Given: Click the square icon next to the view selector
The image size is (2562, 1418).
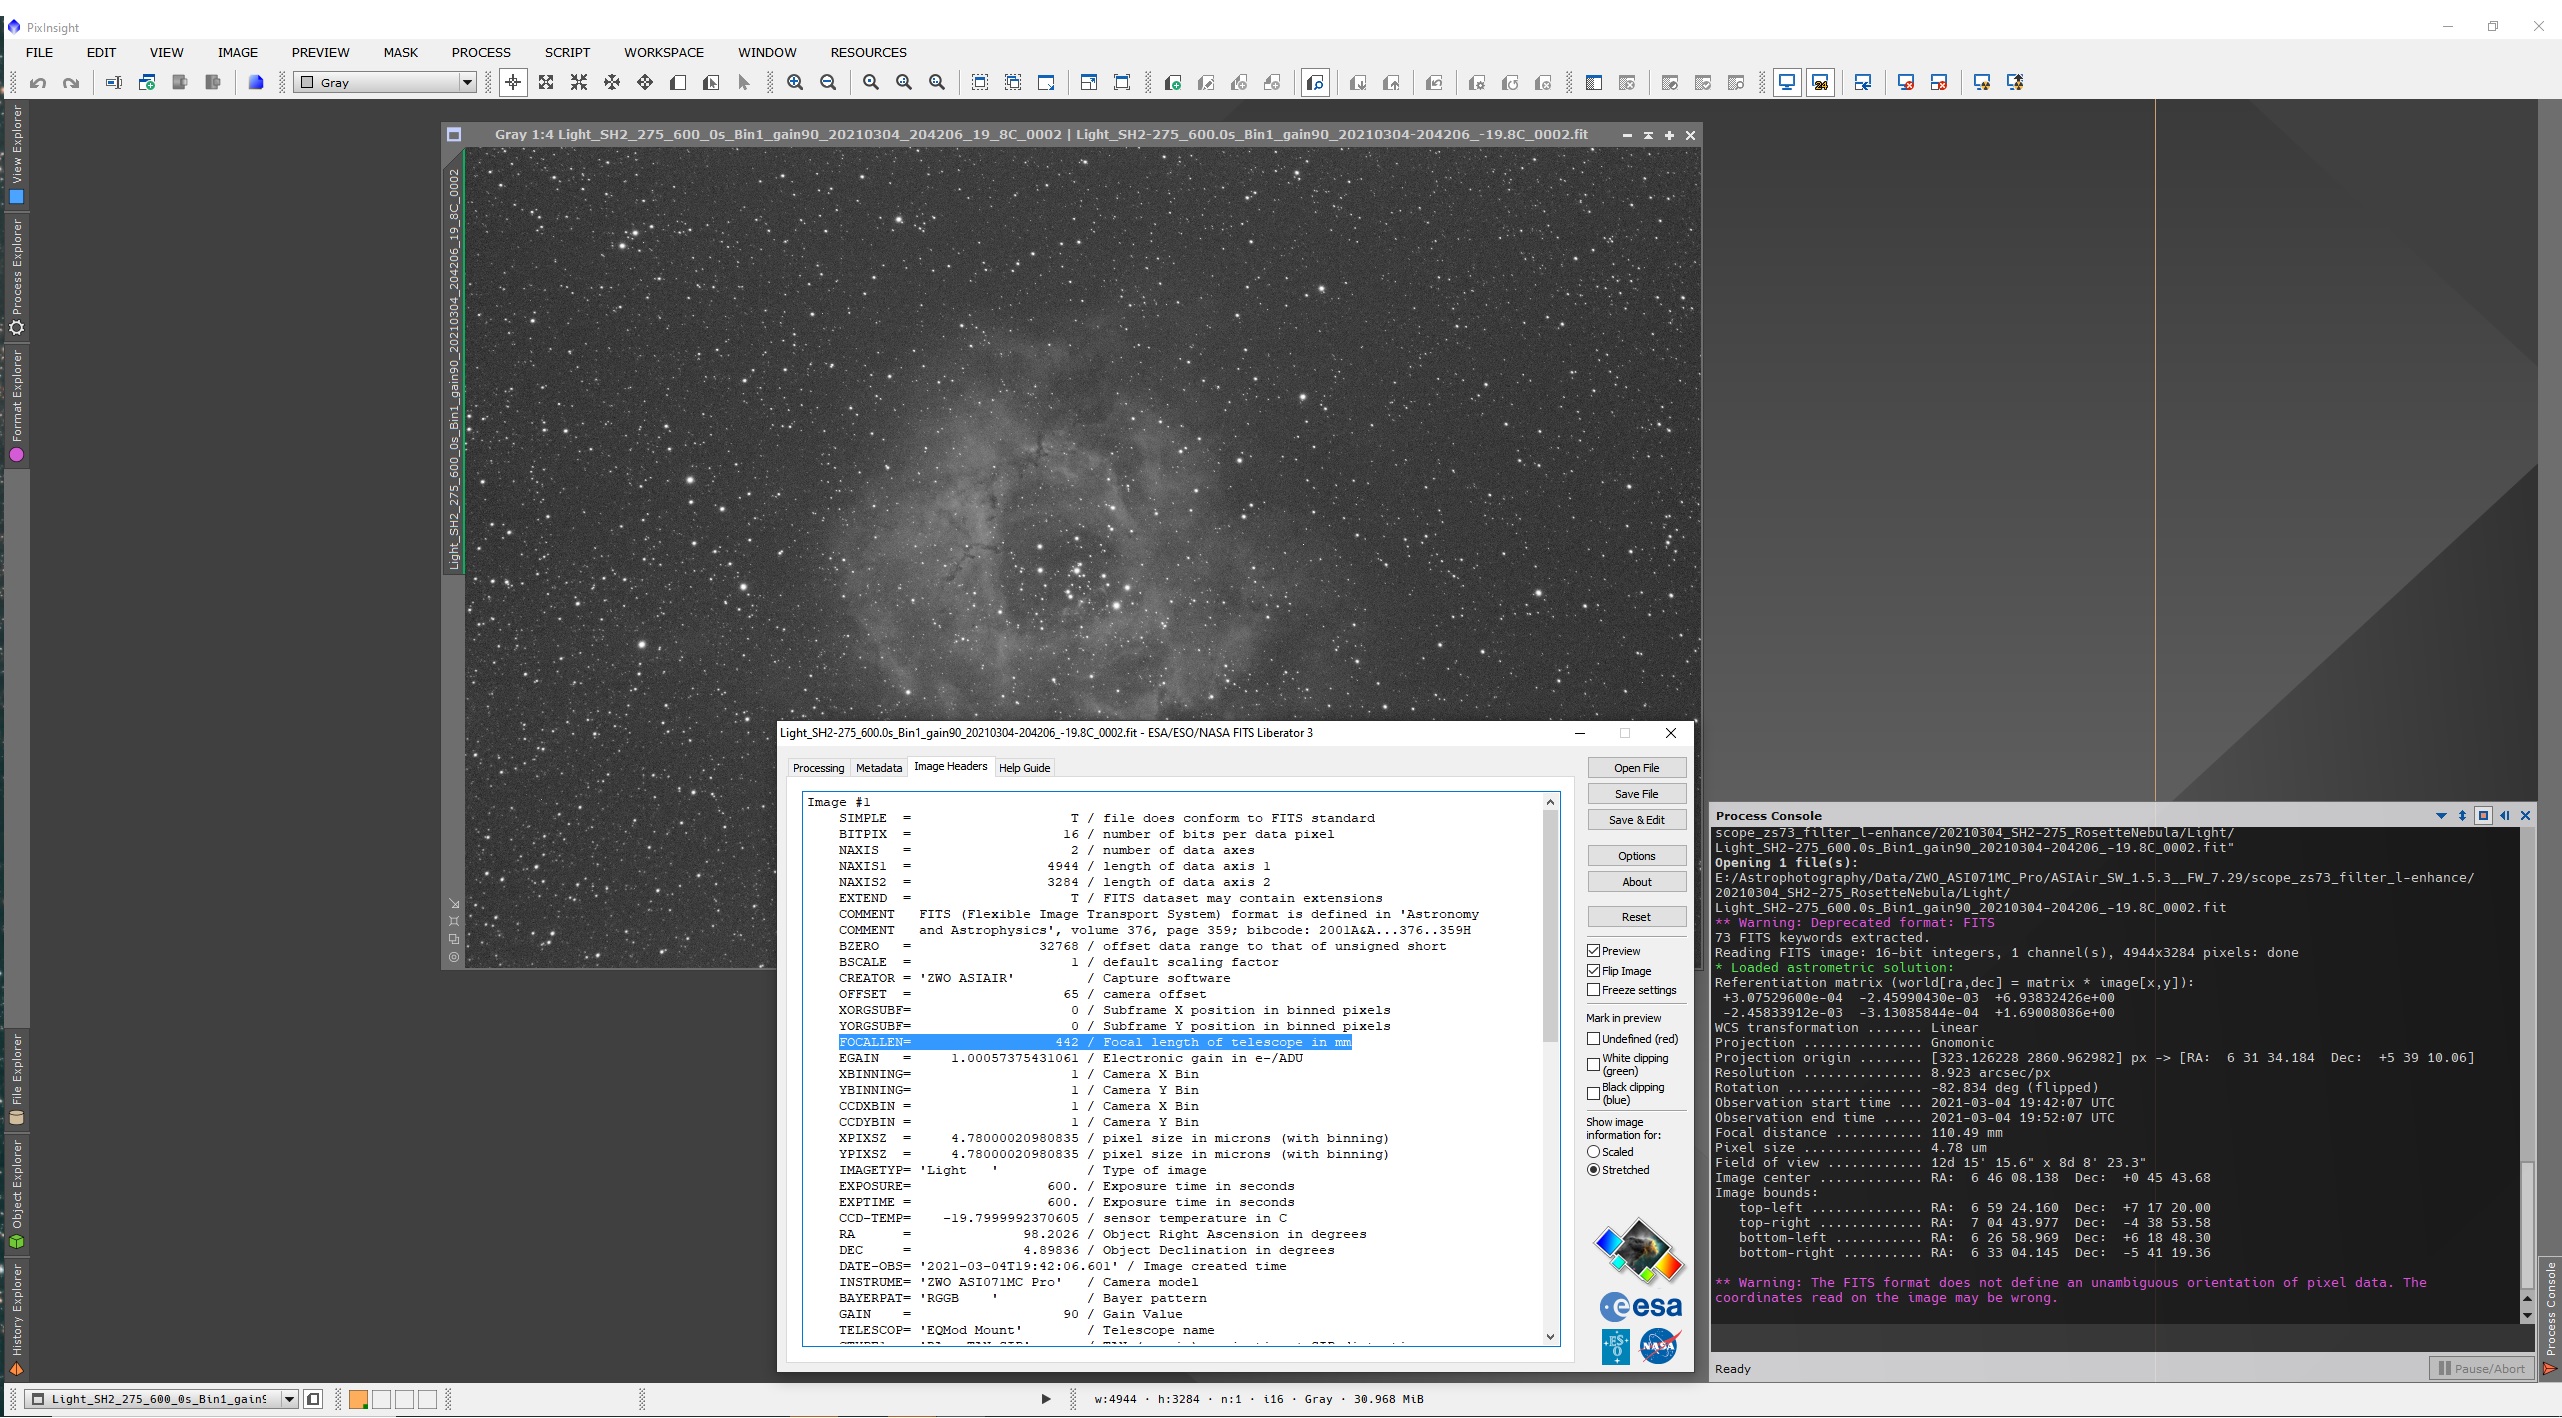Looking at the screenshot, I should click(313, 1399).
